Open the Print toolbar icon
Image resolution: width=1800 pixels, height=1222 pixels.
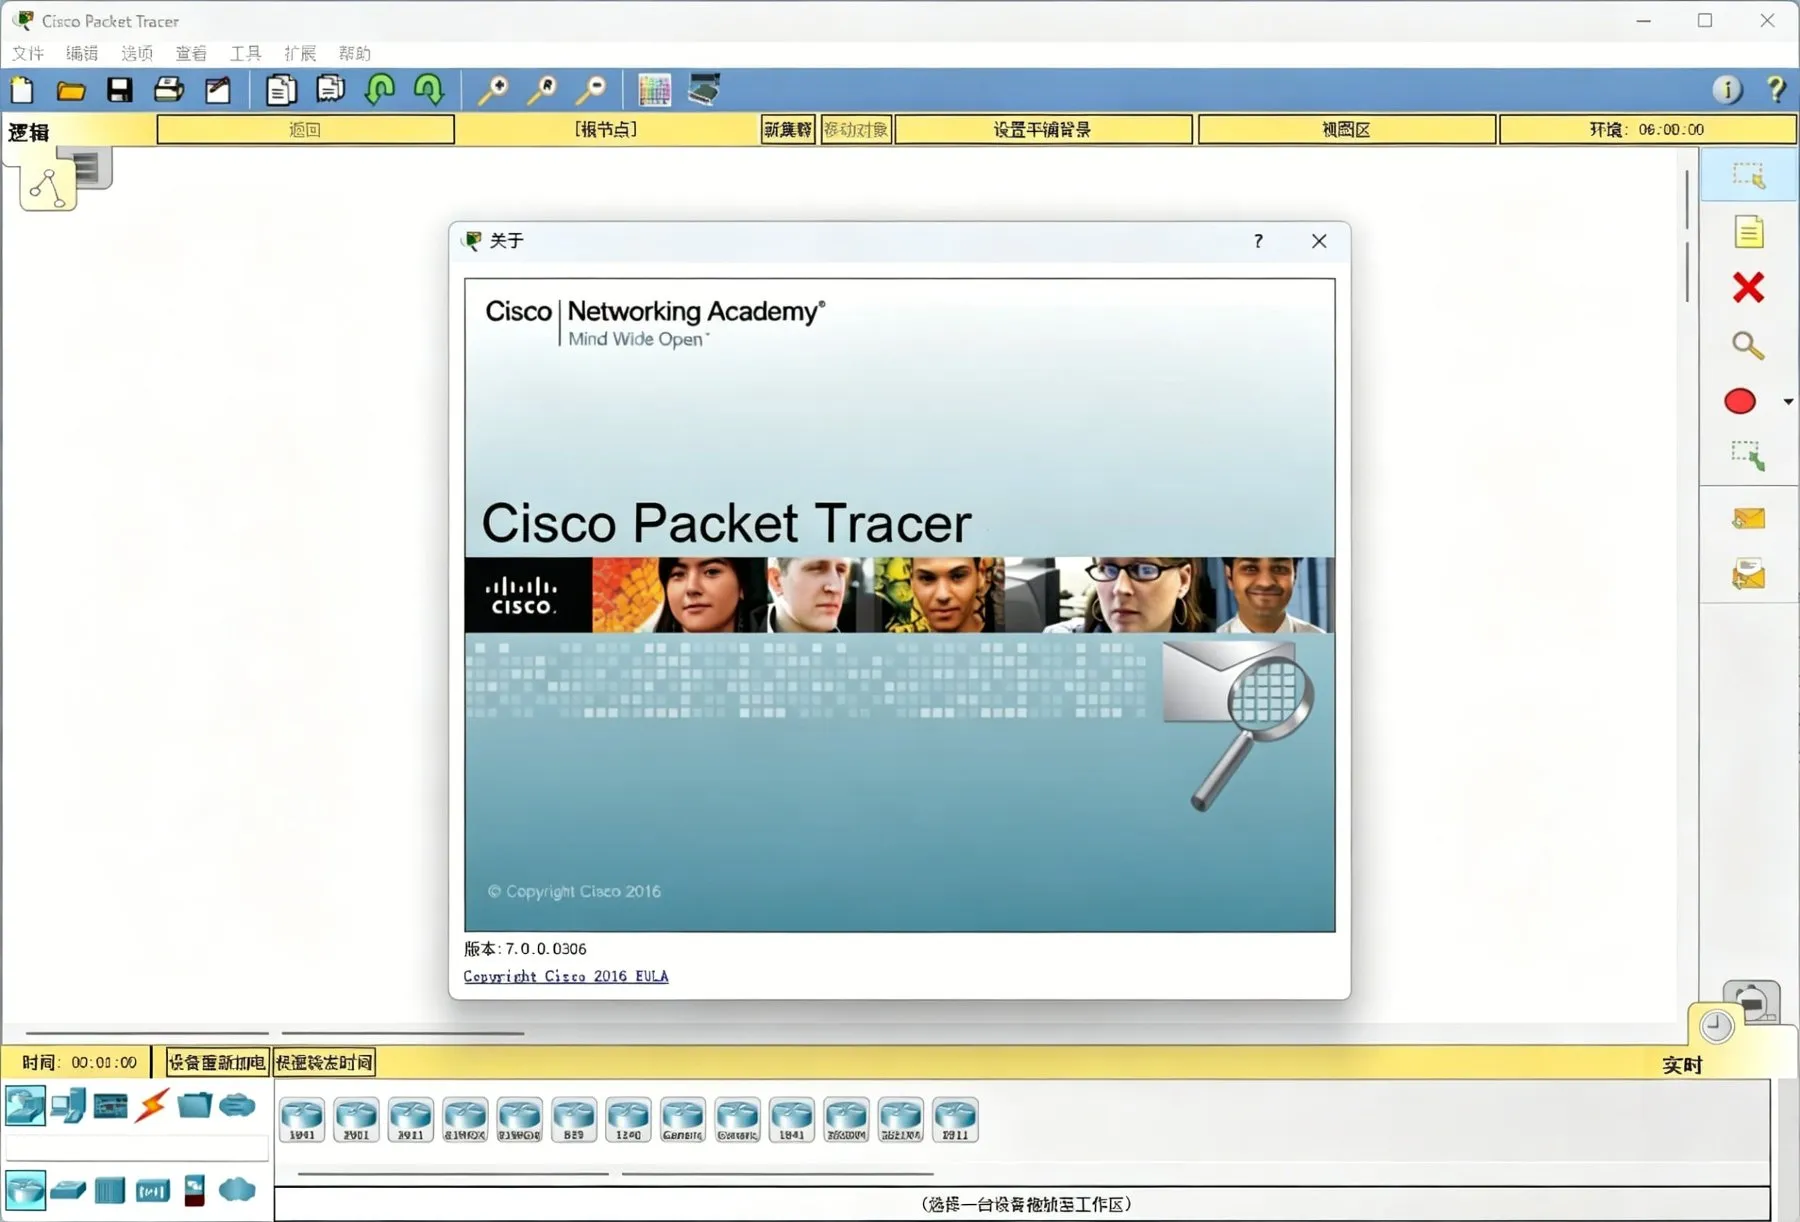tap(169, 90)
